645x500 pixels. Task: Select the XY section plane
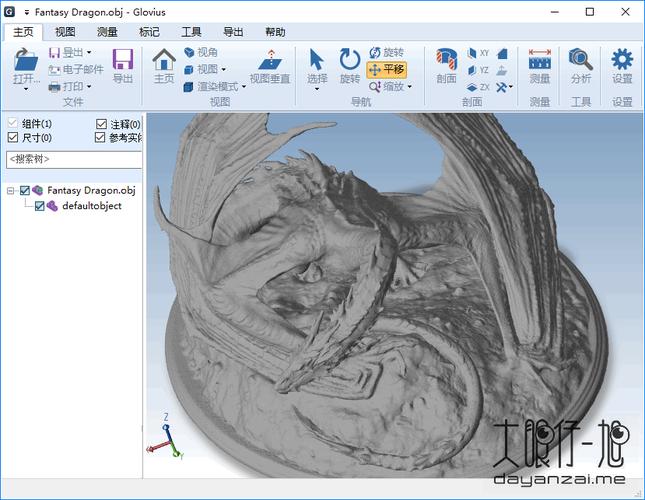click(478, 53)
